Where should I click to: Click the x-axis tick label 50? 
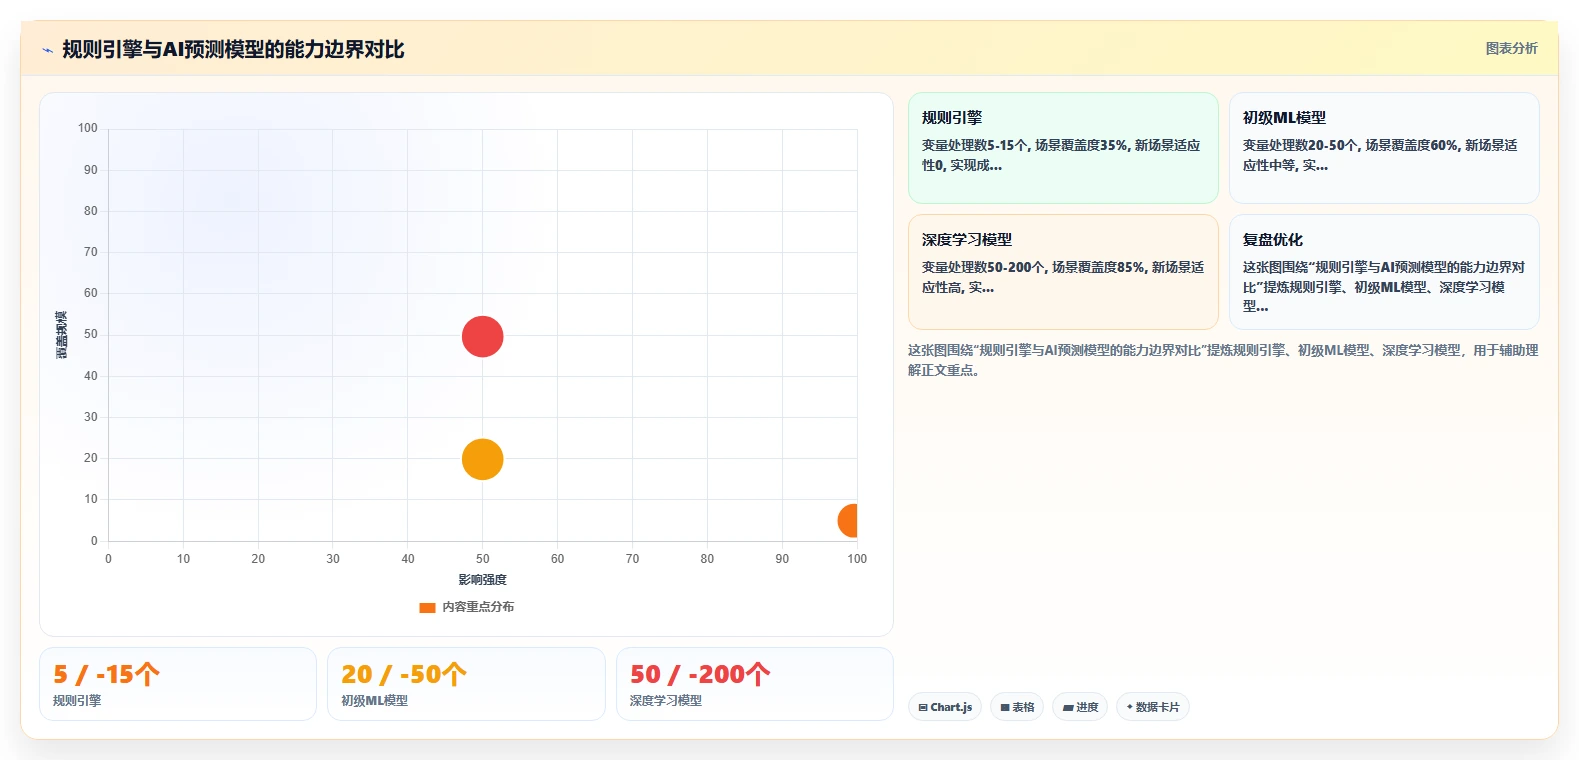[x=483, y=559]
